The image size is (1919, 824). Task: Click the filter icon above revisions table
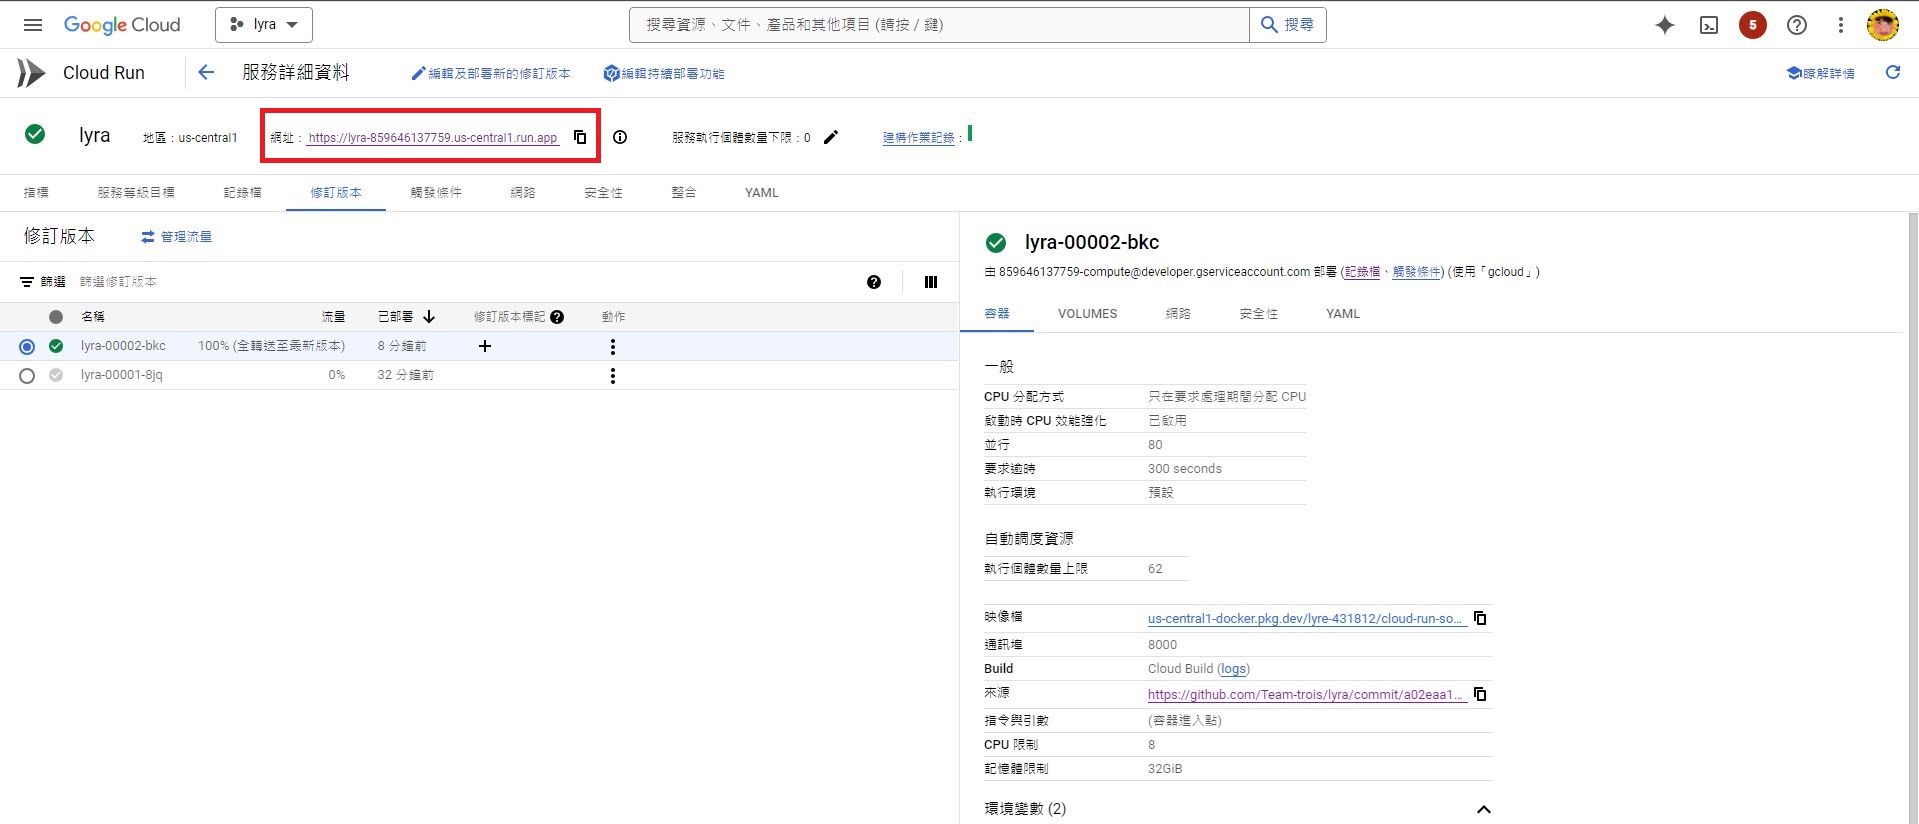point(27,282)
